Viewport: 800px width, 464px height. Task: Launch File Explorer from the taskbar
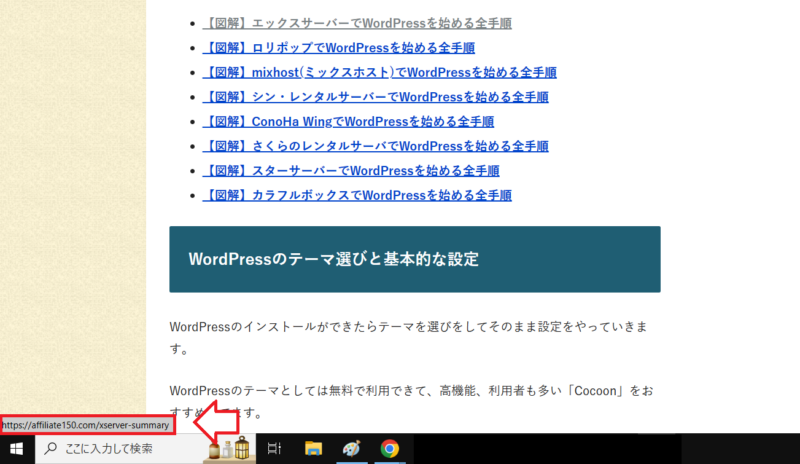point(313,449)
